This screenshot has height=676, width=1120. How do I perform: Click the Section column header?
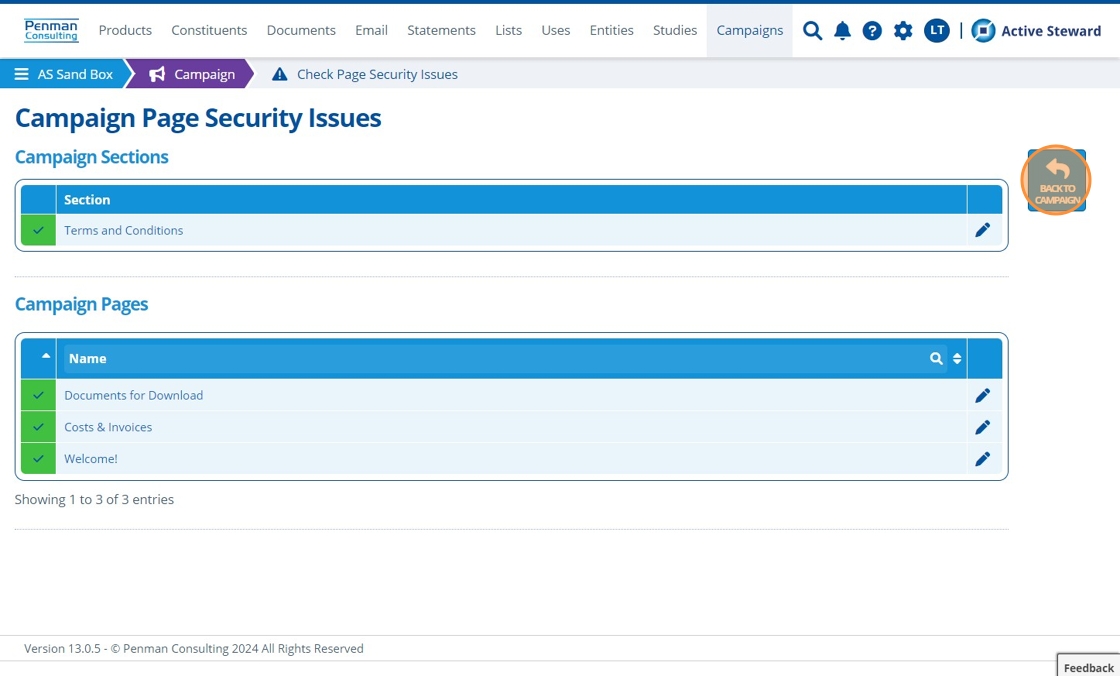coord(511,199)
